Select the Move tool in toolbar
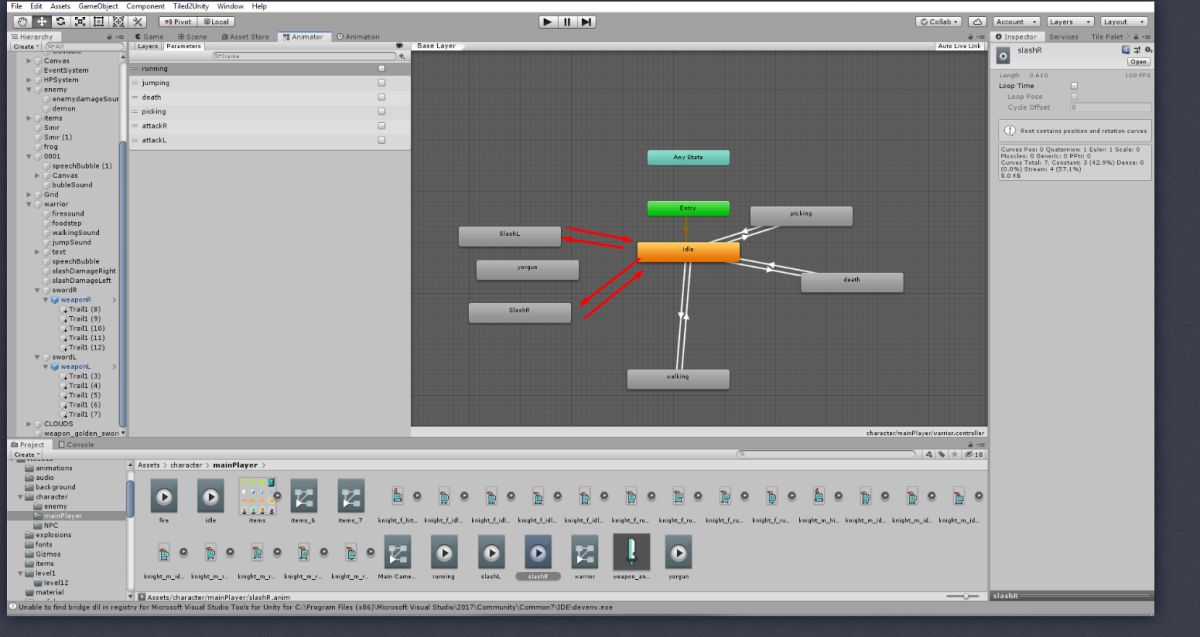This screenshot has height=637, width=1200. coord(42,21)
